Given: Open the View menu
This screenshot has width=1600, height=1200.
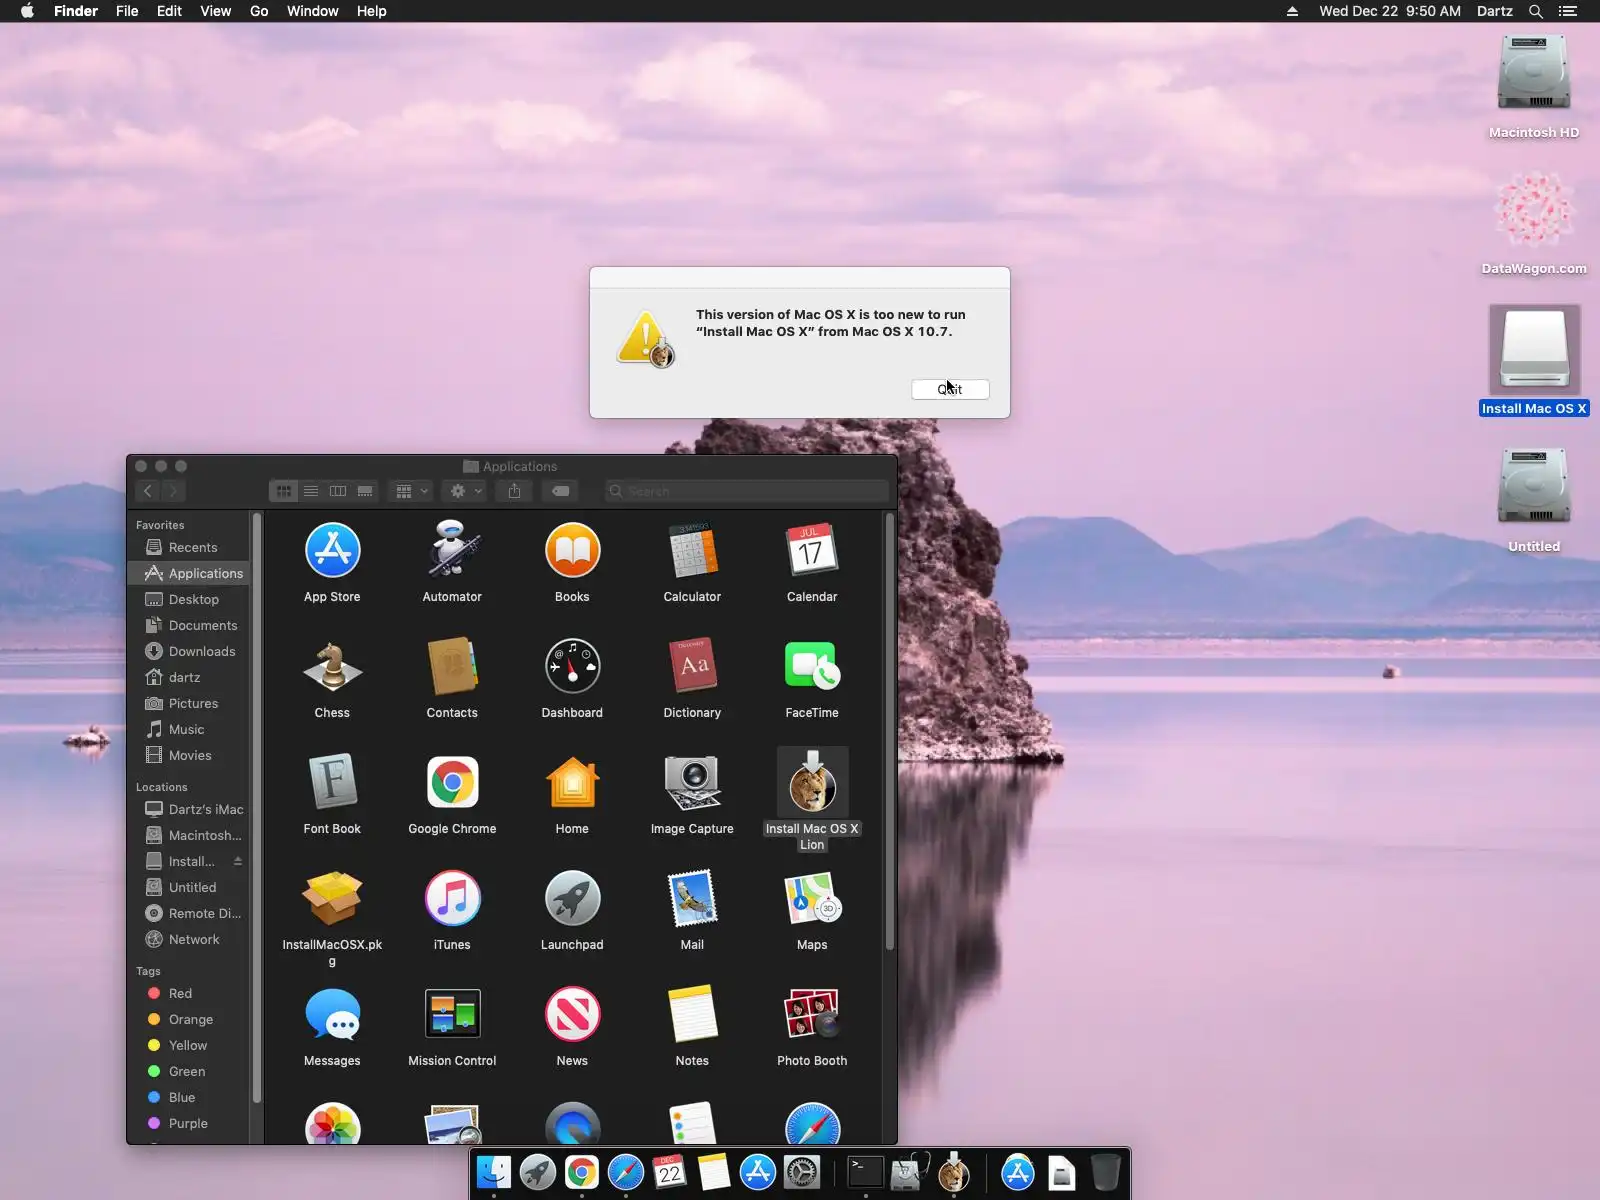Looking at the screenshot, I should point(215,11).
